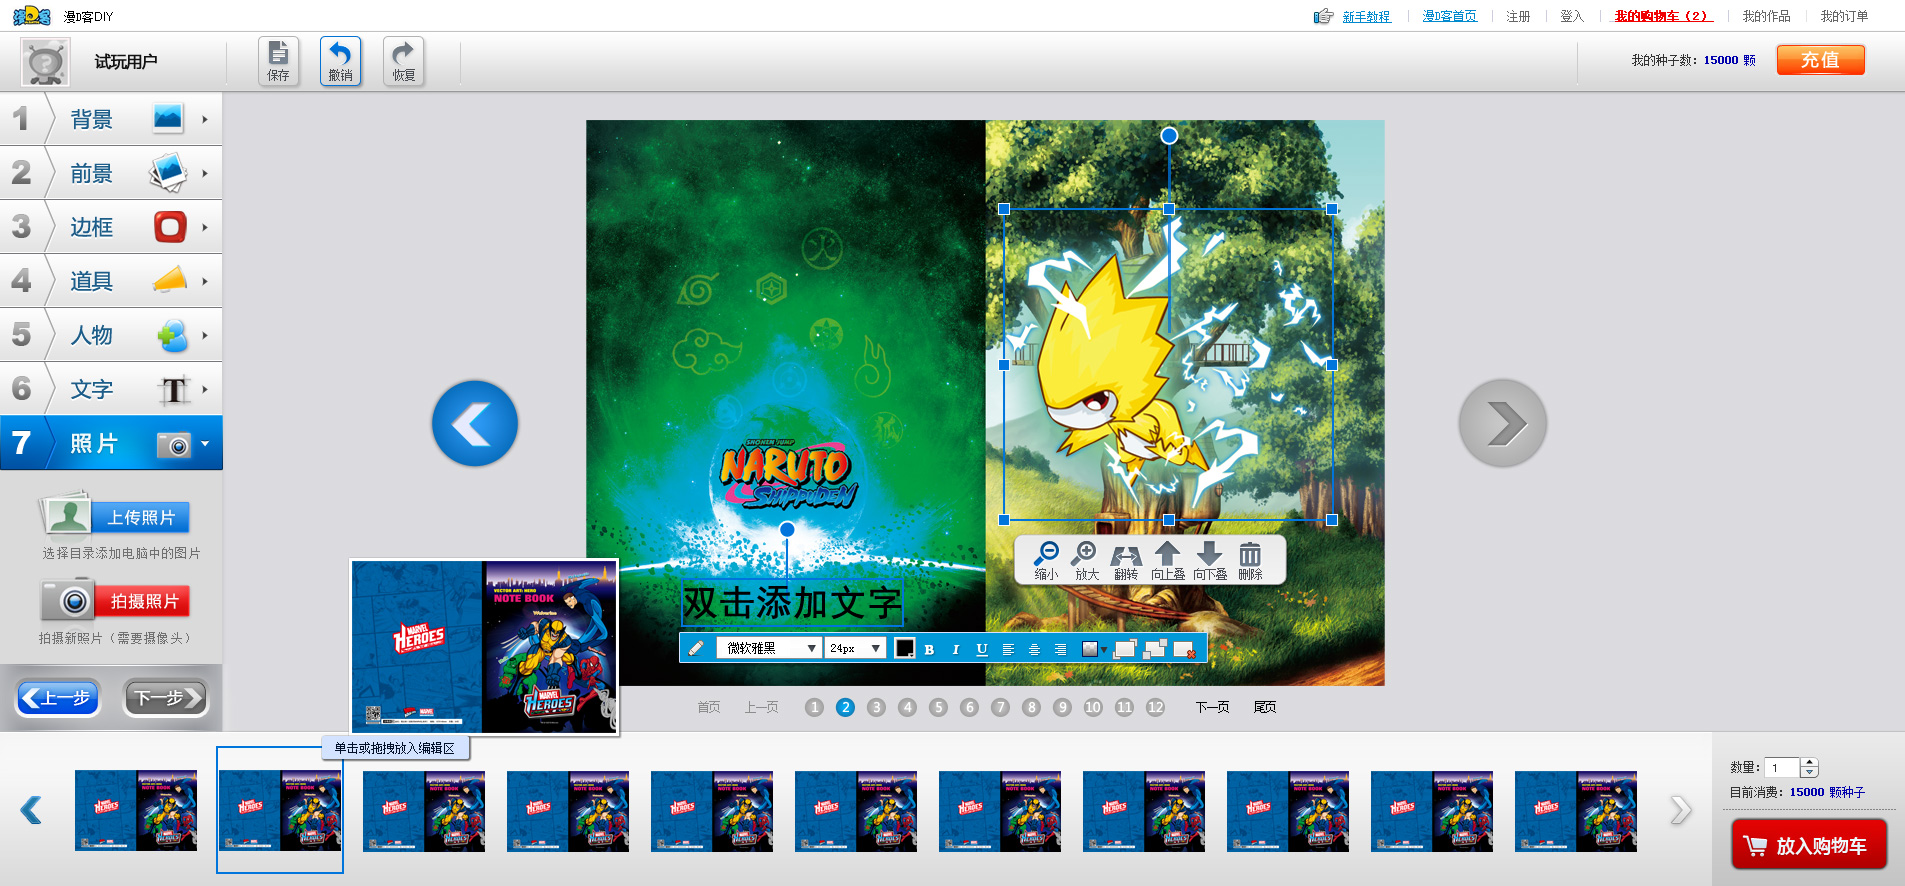
Task: Enlarge the sticker with the 放大 icon
Action: [1086, 561]
